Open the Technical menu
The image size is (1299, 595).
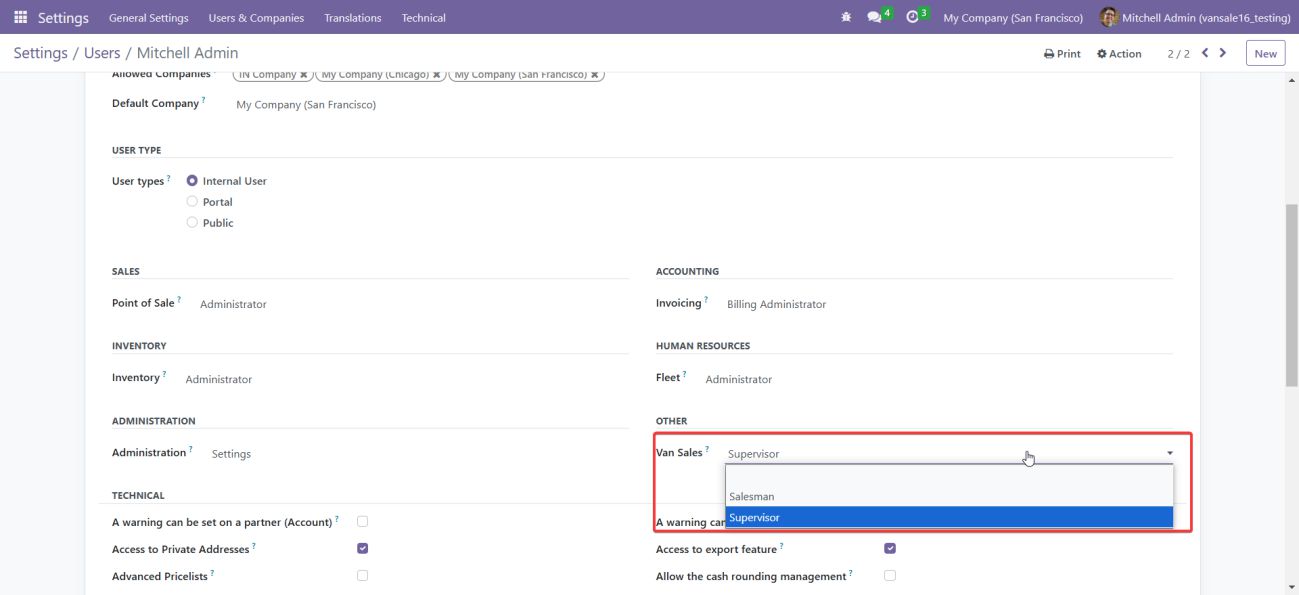point(423,18)
